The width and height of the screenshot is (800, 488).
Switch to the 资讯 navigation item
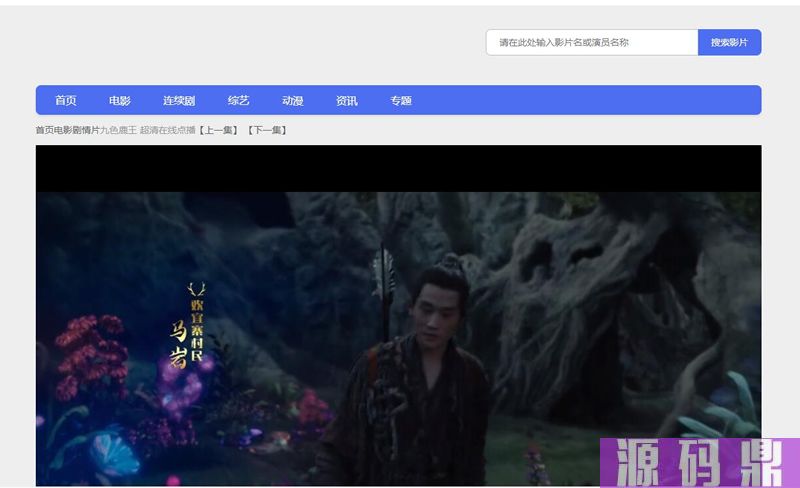click(347, 101)
